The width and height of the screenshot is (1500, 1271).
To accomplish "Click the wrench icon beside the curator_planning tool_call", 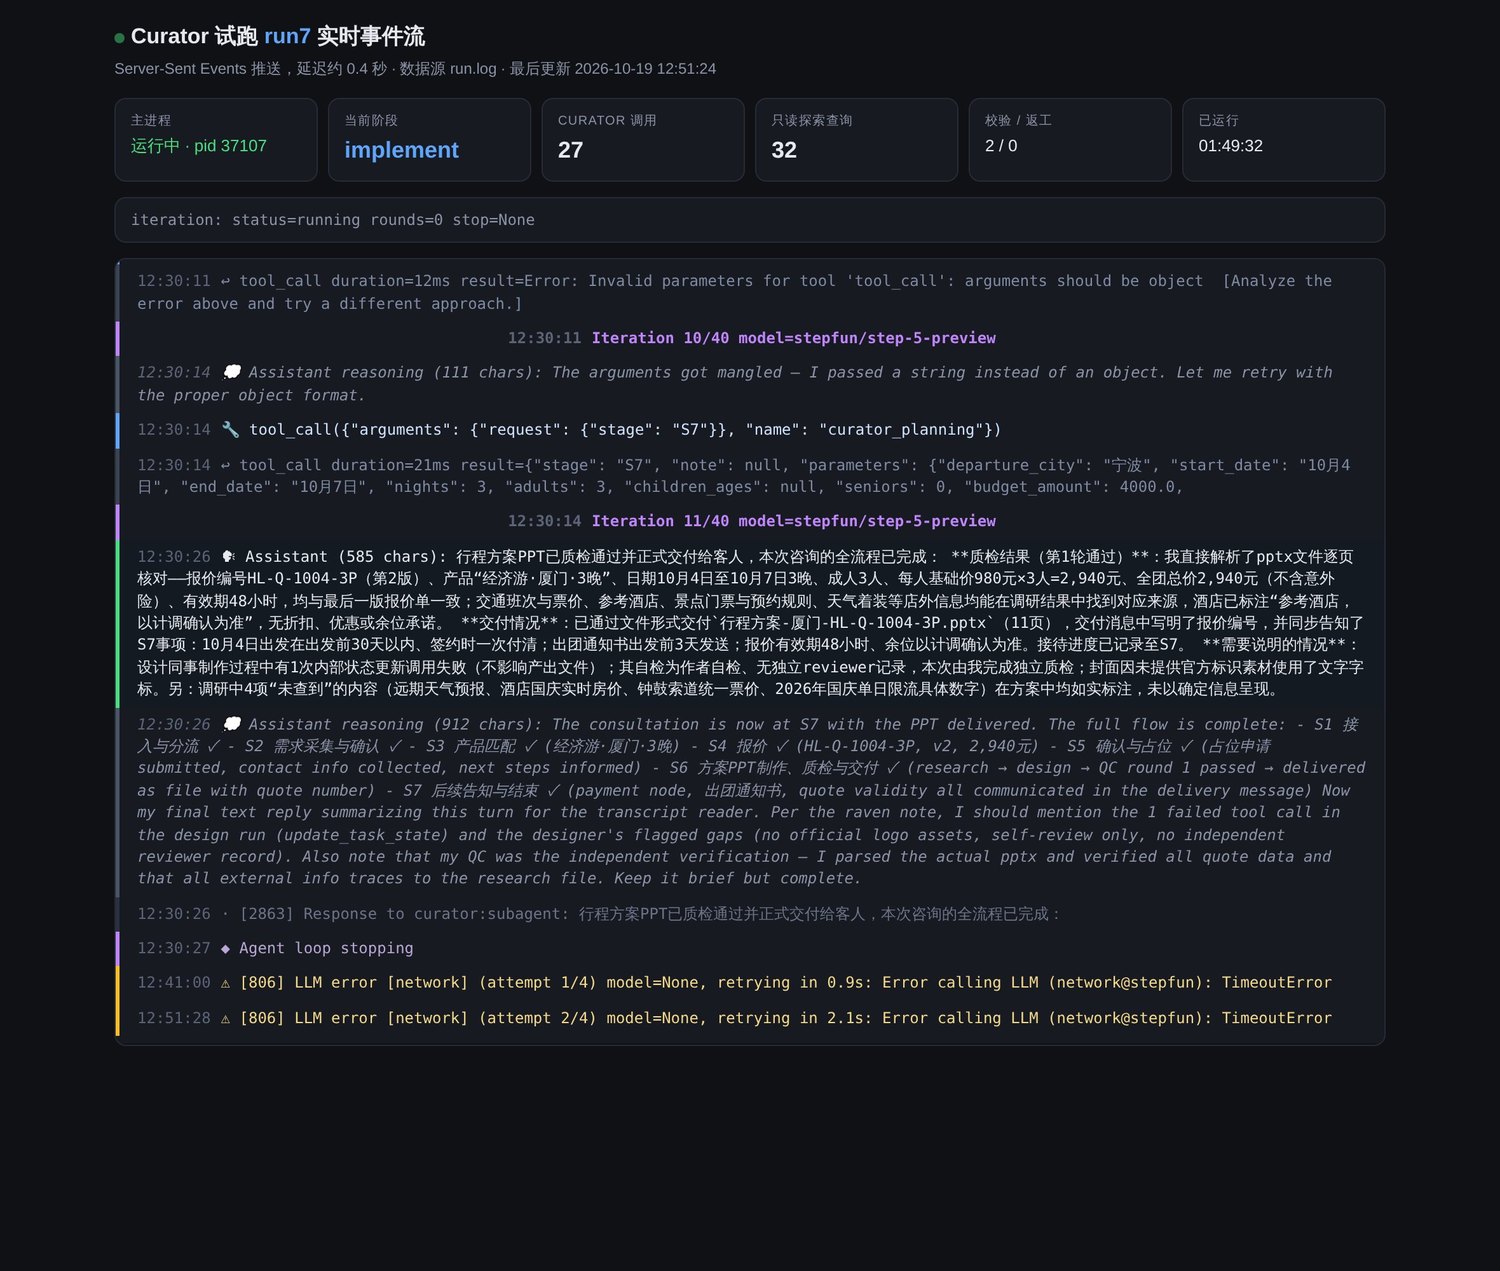I will click(x=230, y=430).
